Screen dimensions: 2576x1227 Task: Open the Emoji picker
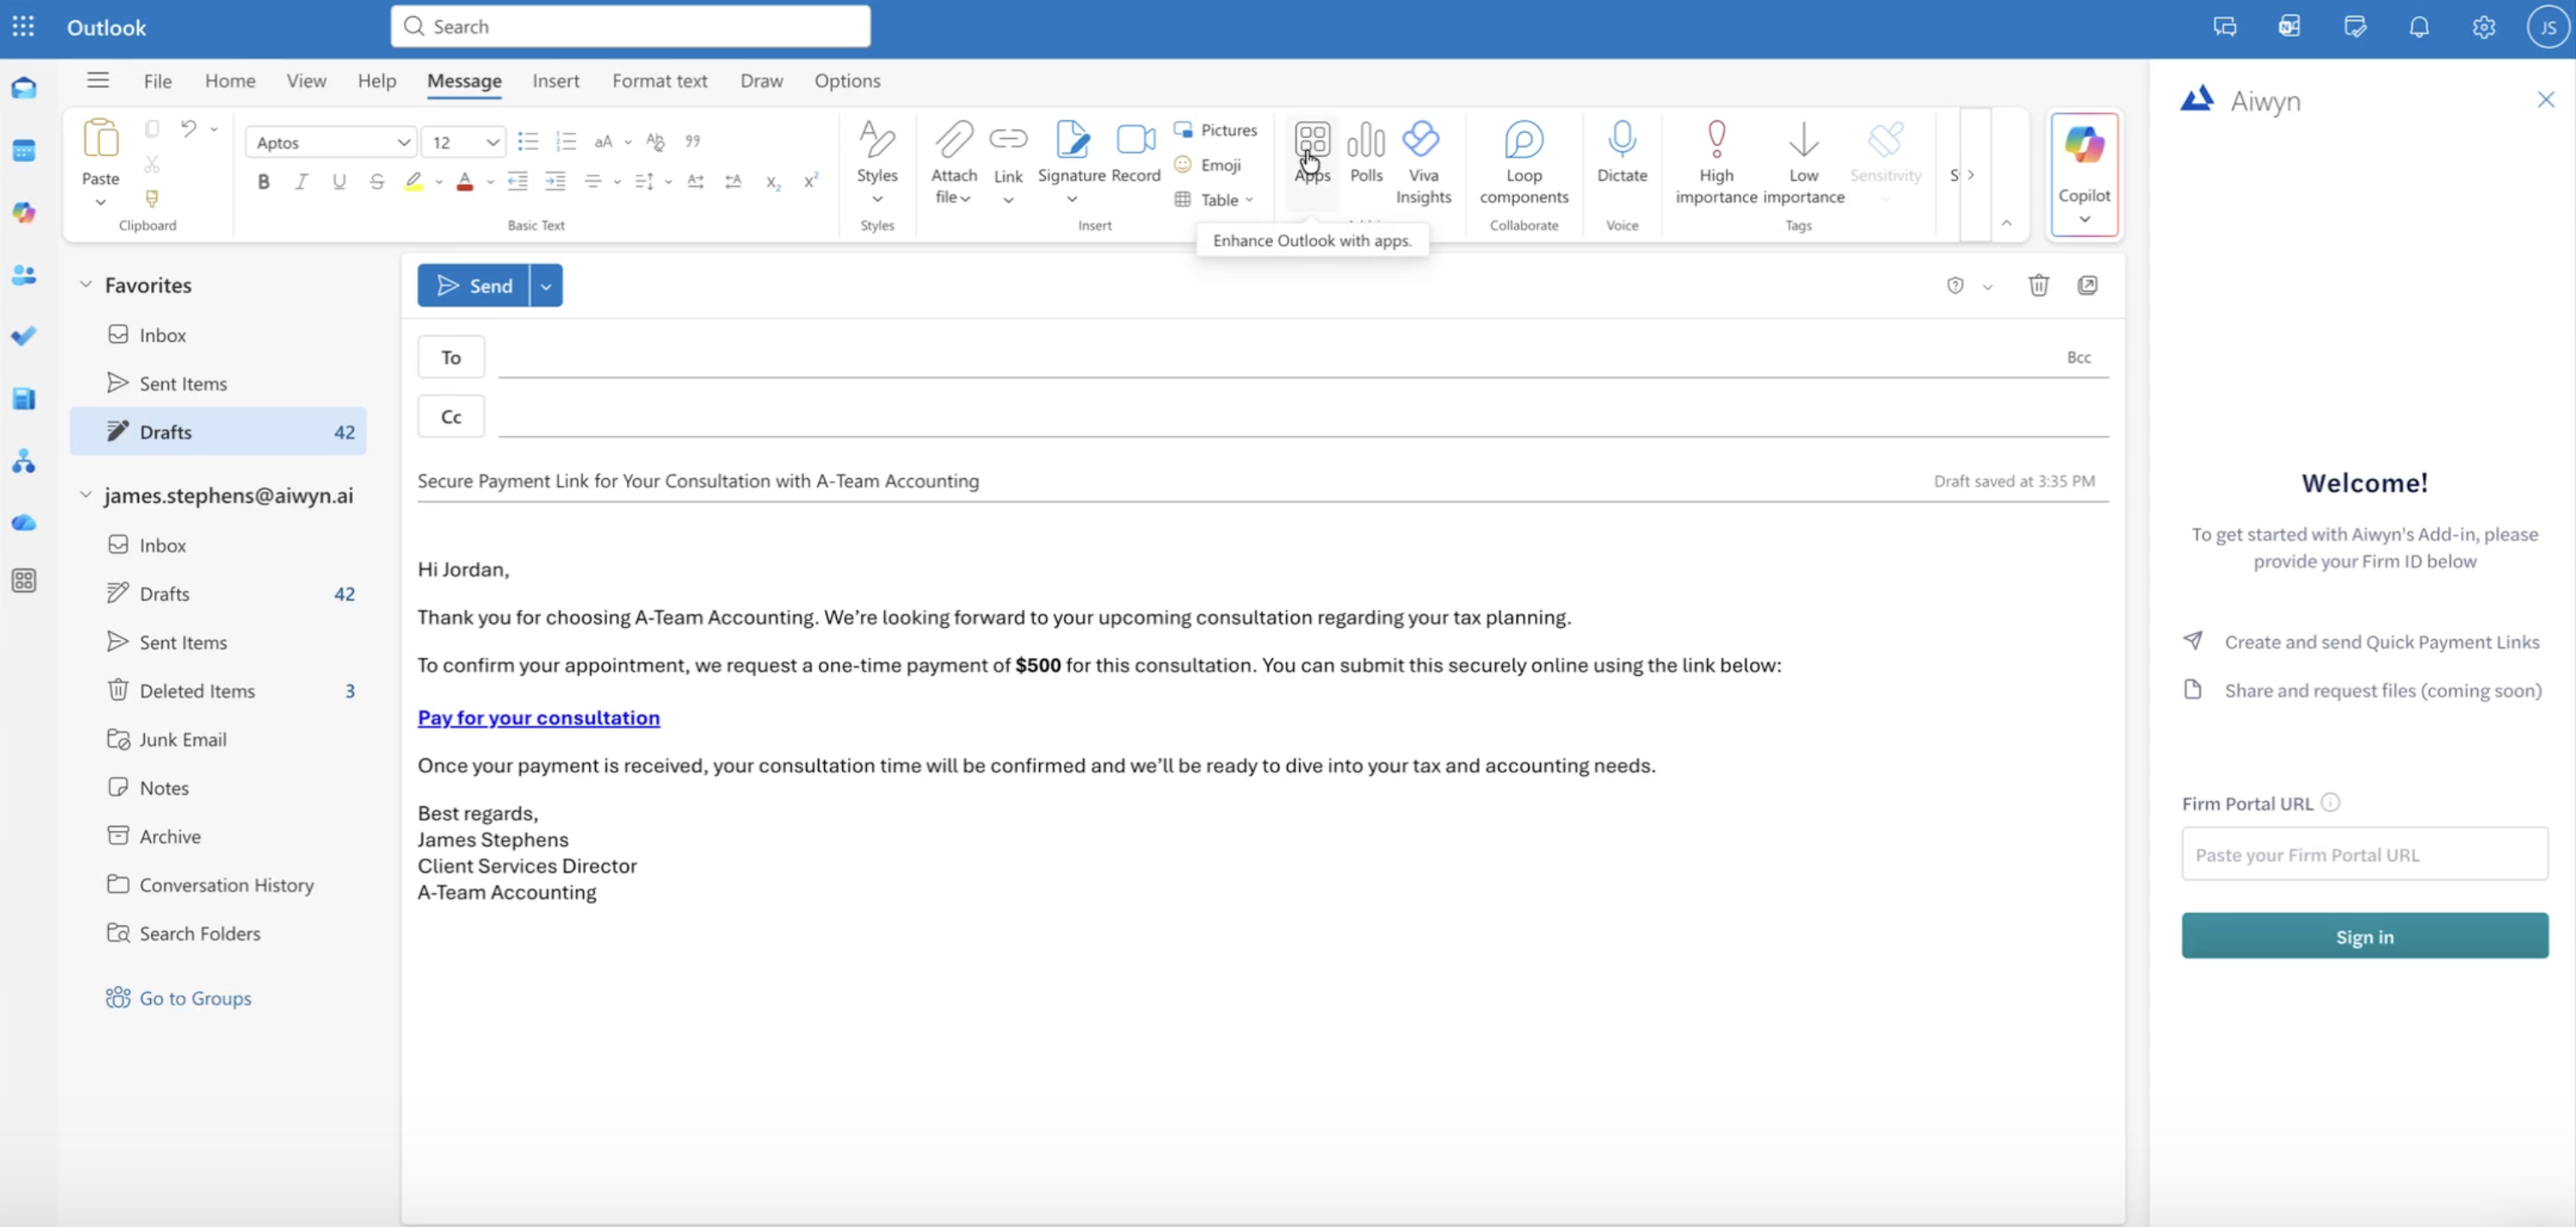point(1208,165)
